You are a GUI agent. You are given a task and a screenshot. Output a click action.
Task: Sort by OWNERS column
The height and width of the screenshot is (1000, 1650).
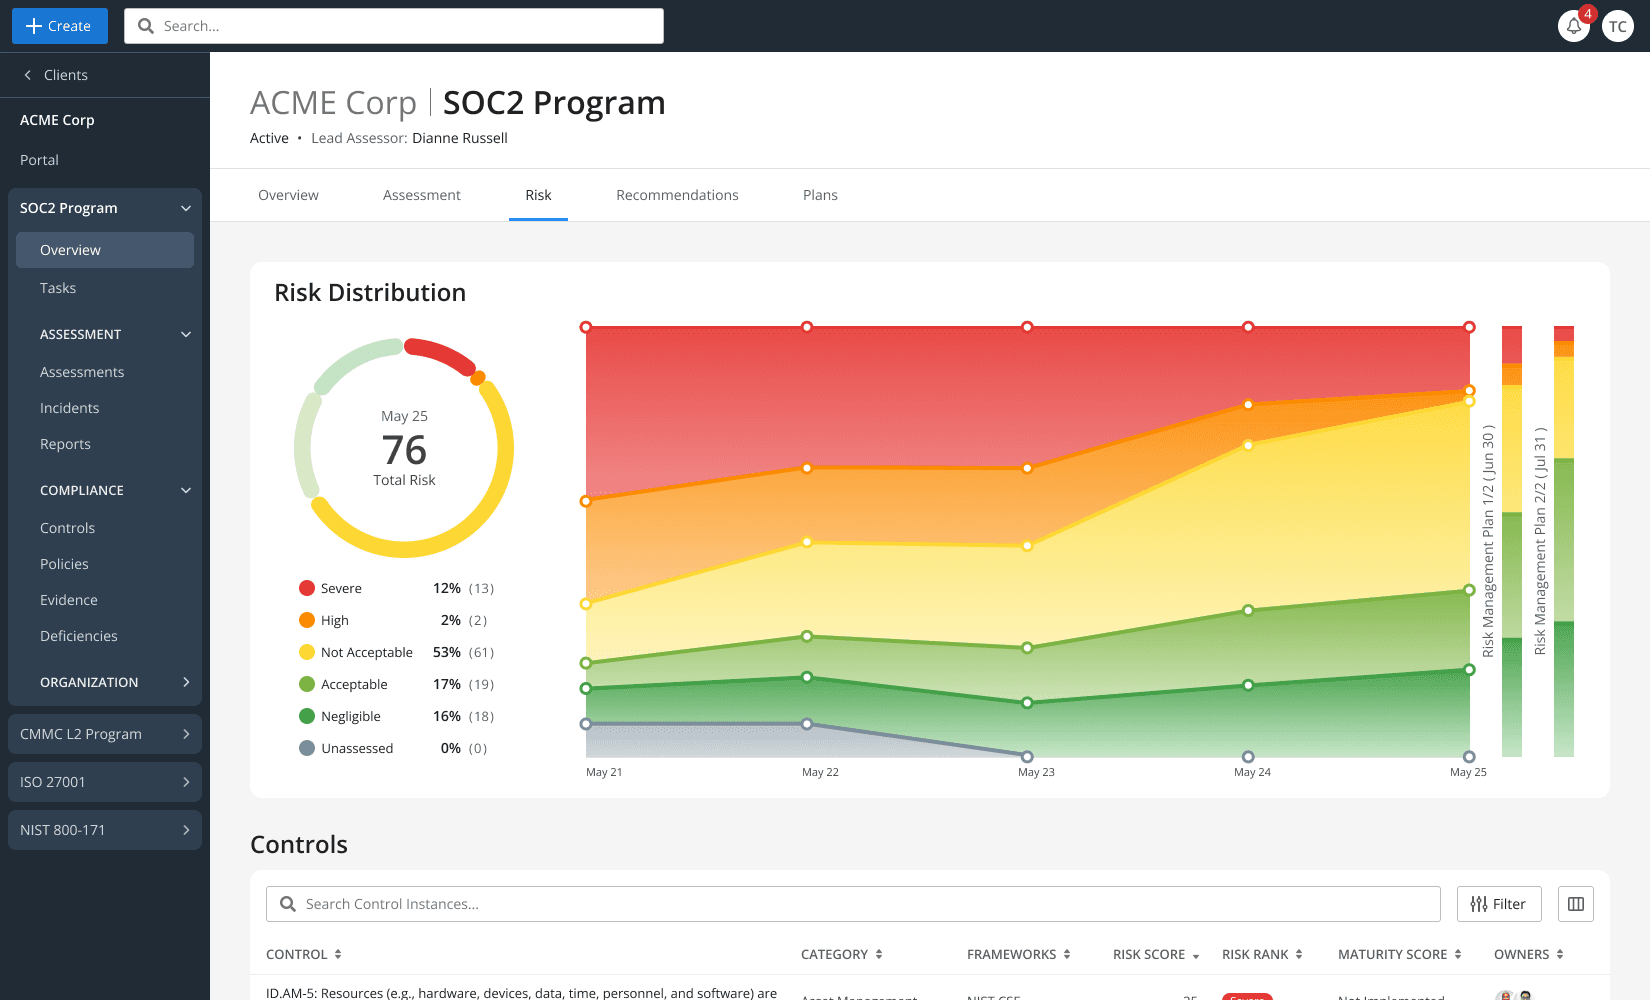pos(1529,955)
